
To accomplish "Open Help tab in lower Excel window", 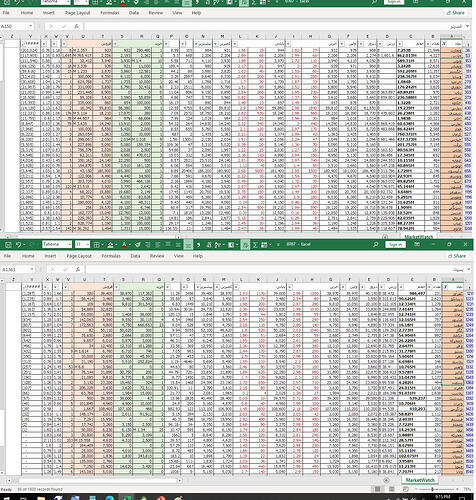I will click(x=198, y=256).
